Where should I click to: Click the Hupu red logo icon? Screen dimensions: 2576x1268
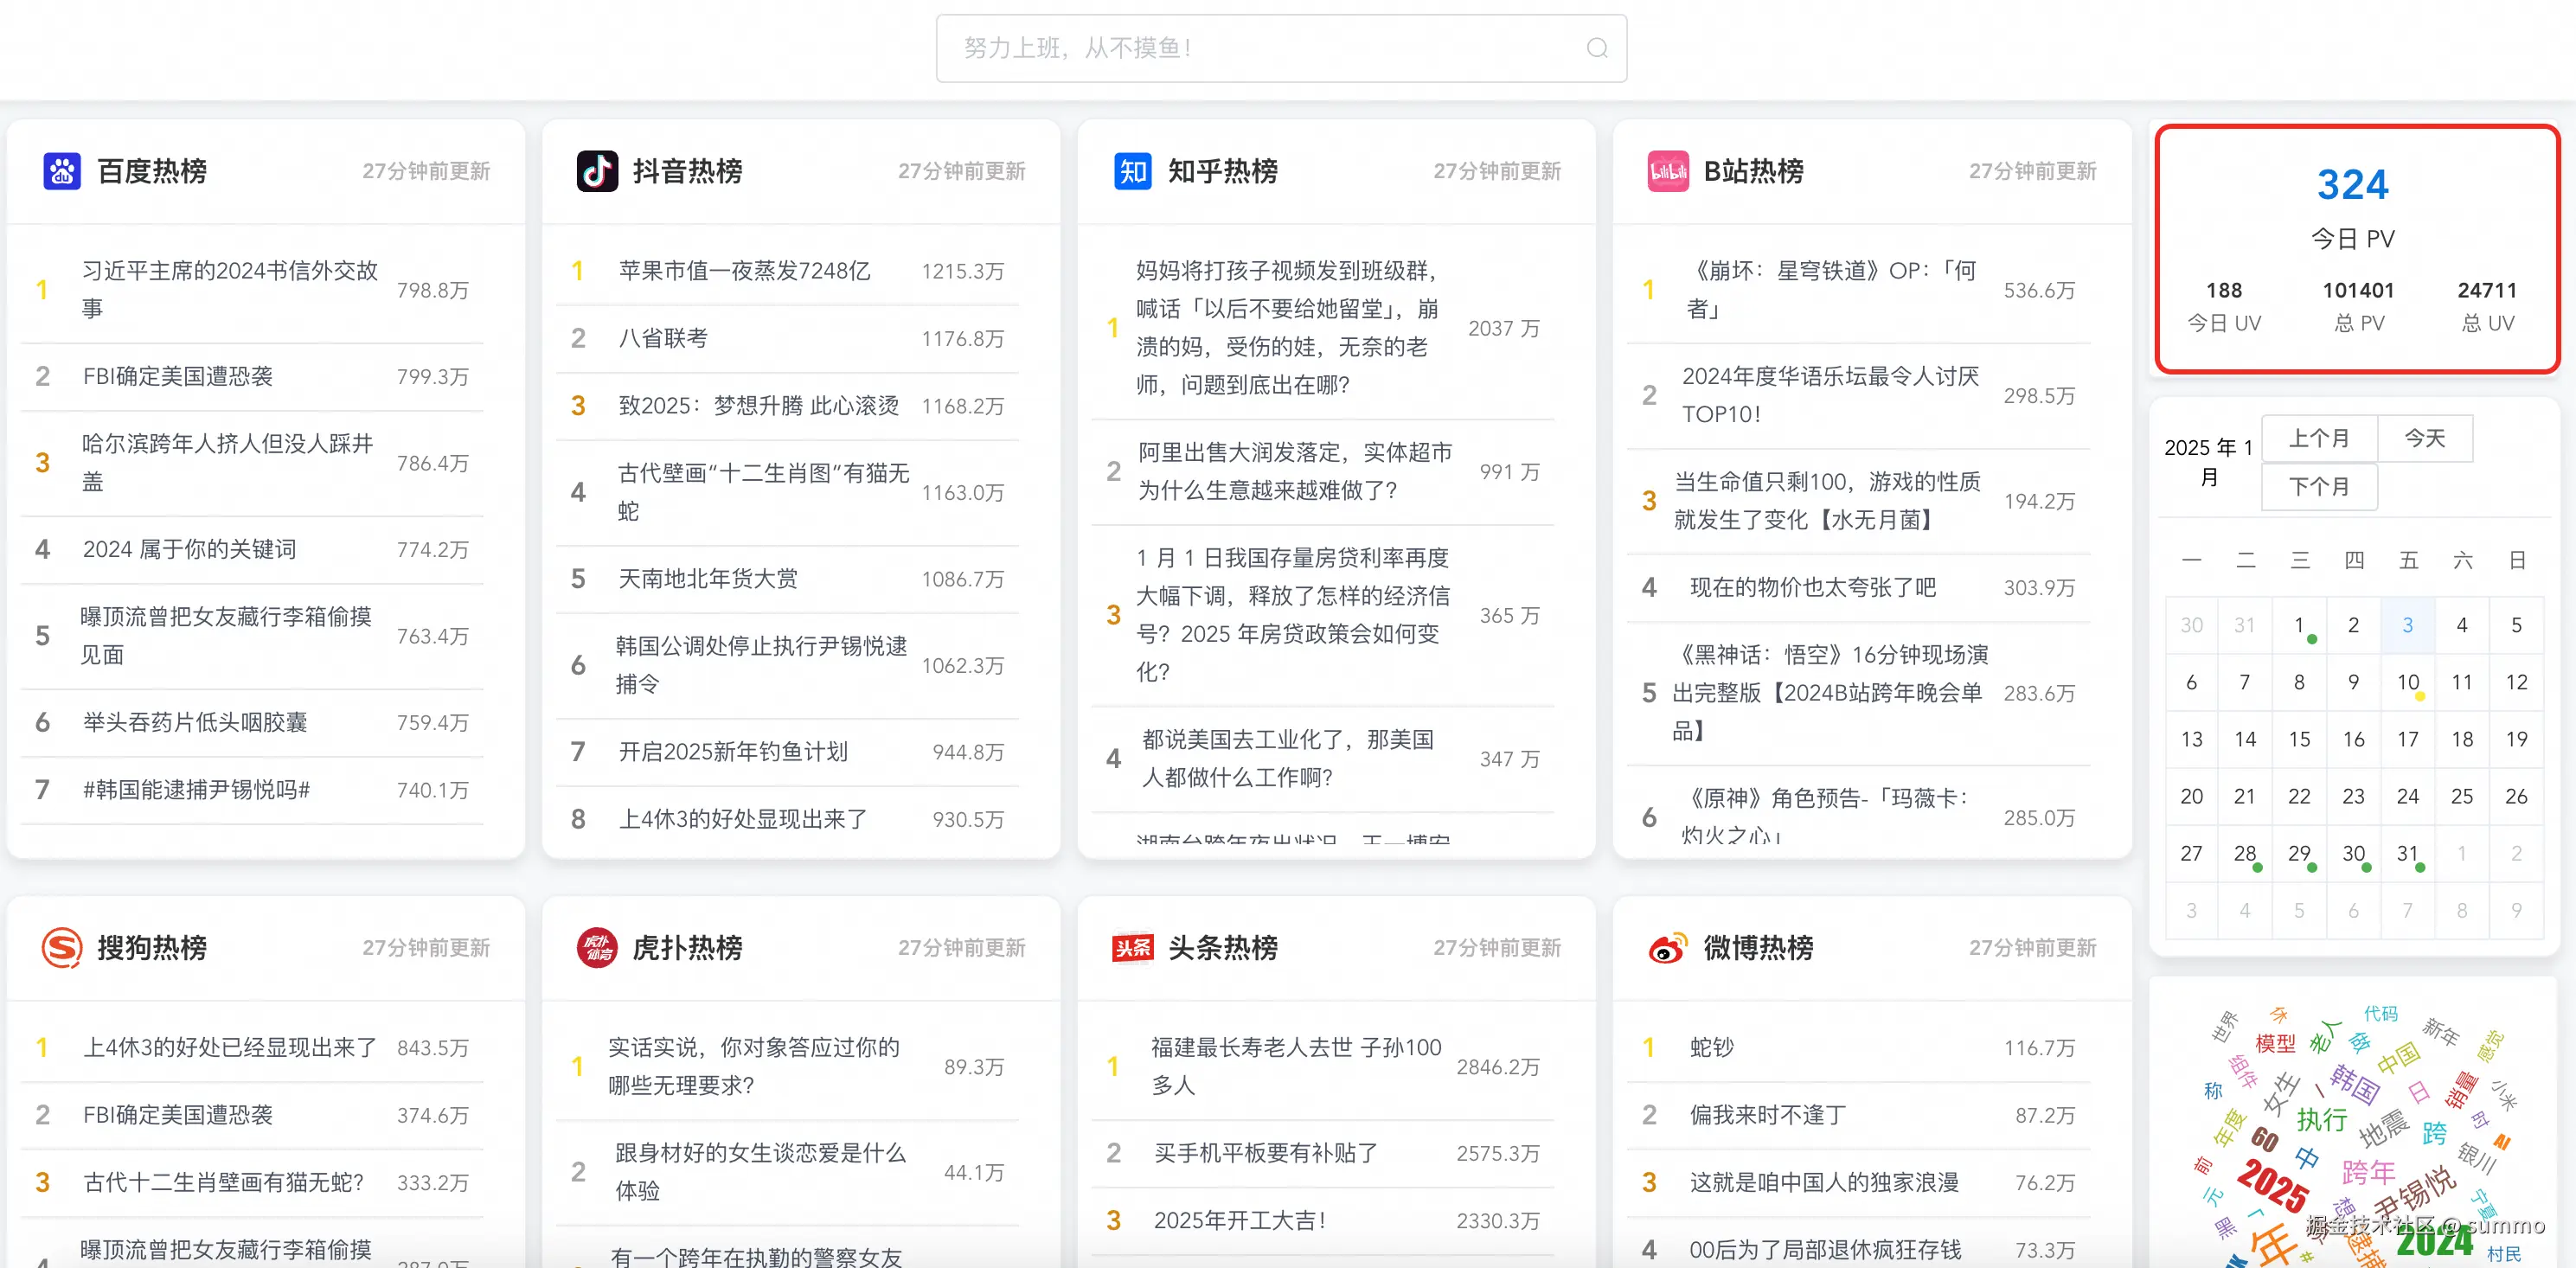click(597, 947)
